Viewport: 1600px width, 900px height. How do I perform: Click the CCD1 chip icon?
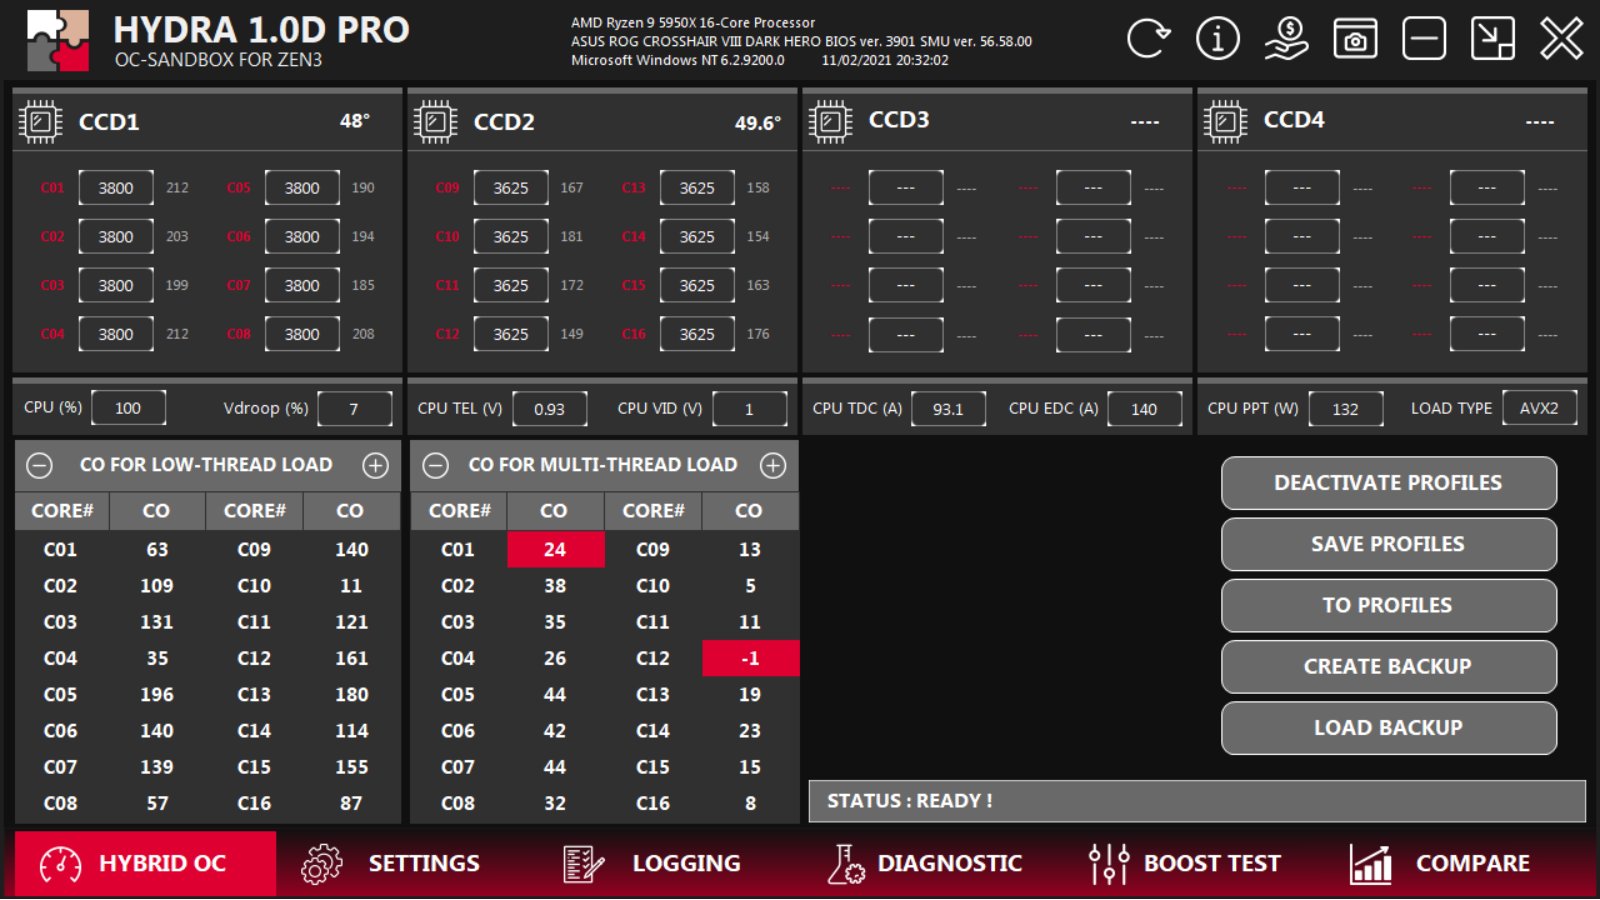(x=41, y=122)
